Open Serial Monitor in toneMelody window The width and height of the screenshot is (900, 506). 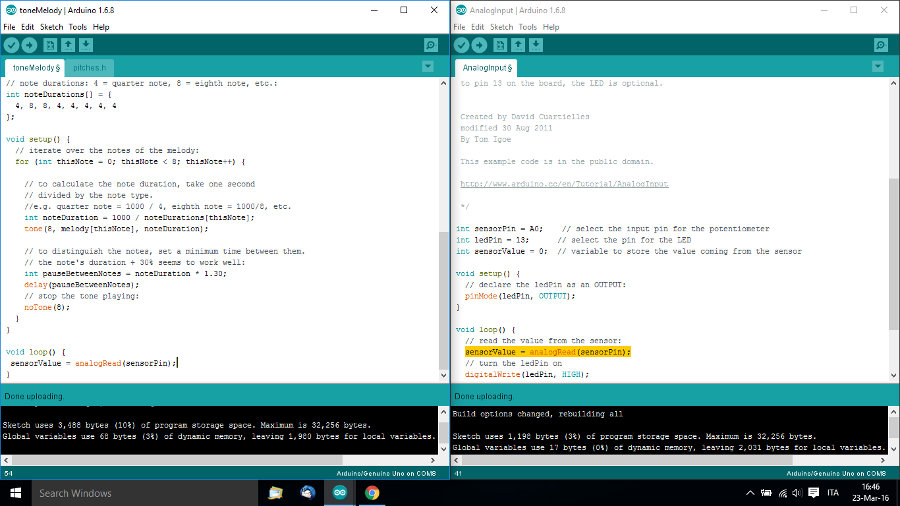pos(430,45)
